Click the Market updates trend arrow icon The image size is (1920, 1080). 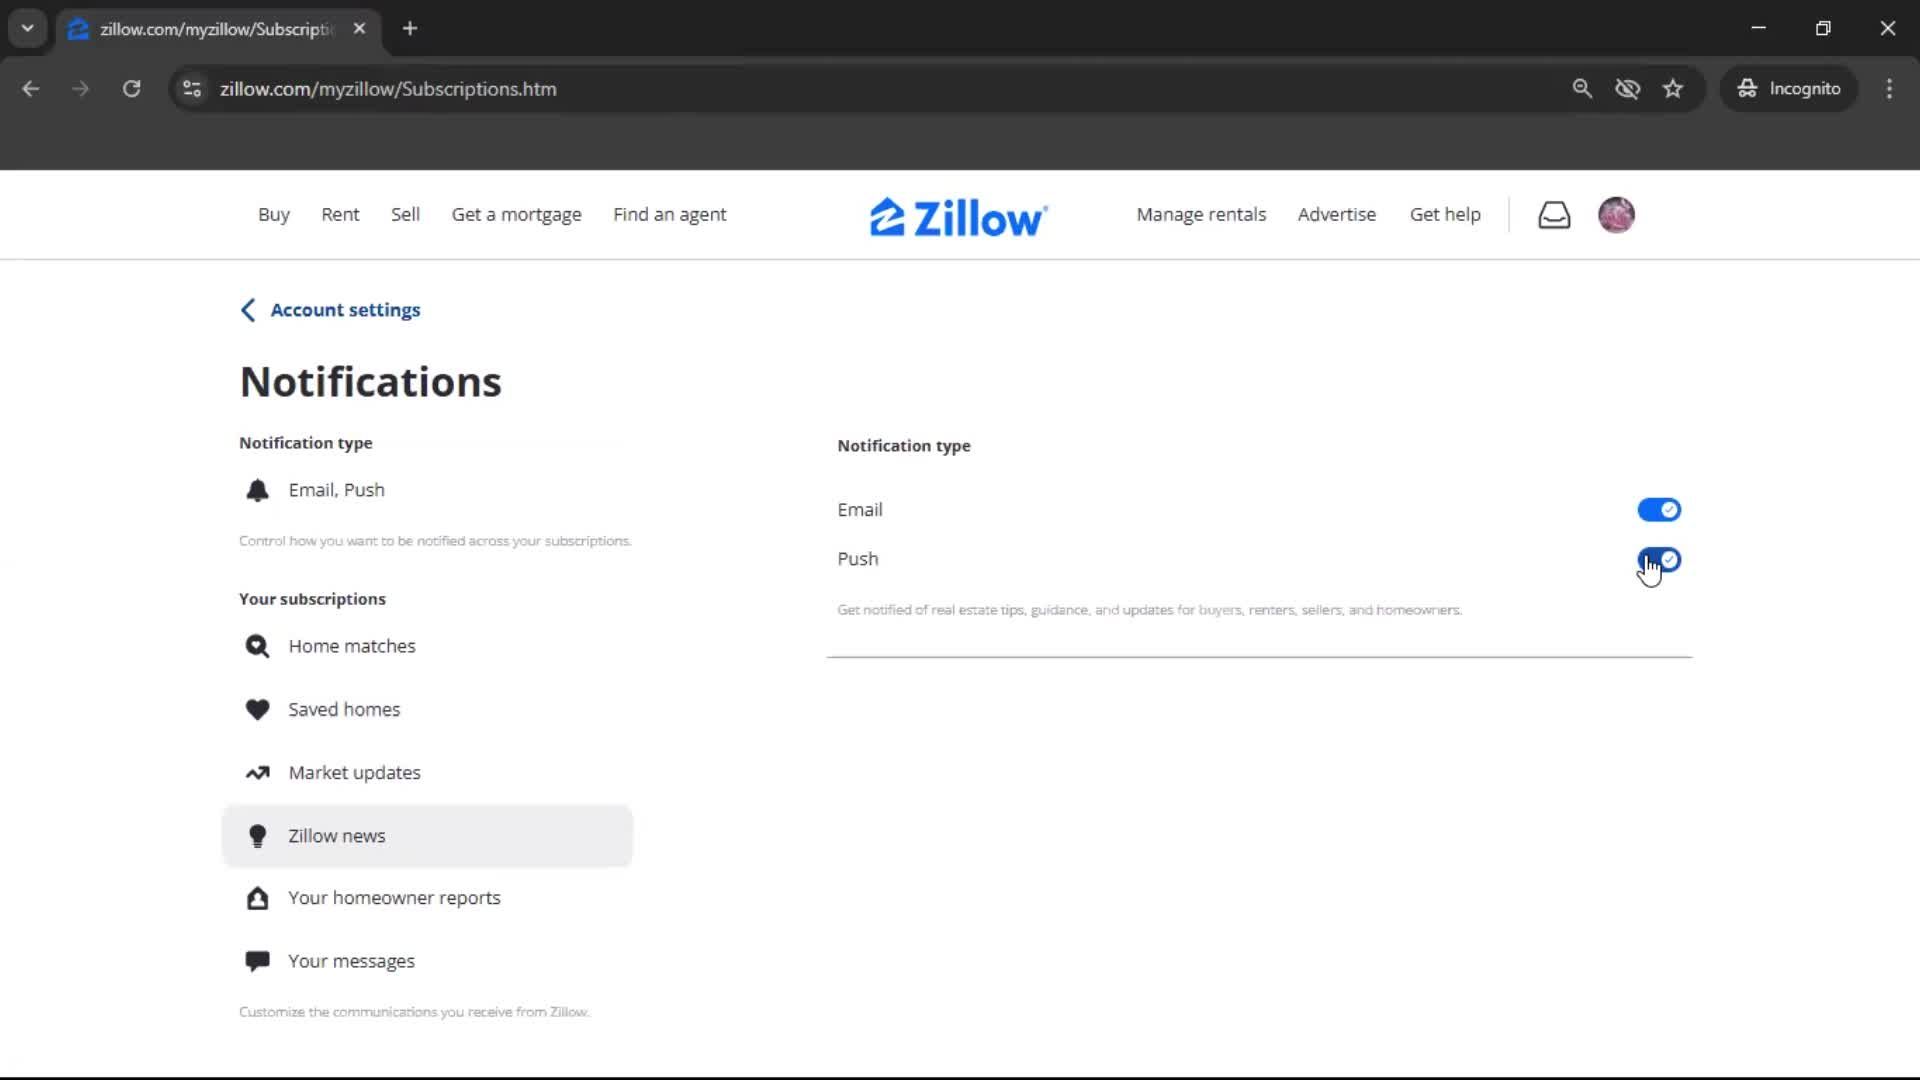click(x=257, y=773)
